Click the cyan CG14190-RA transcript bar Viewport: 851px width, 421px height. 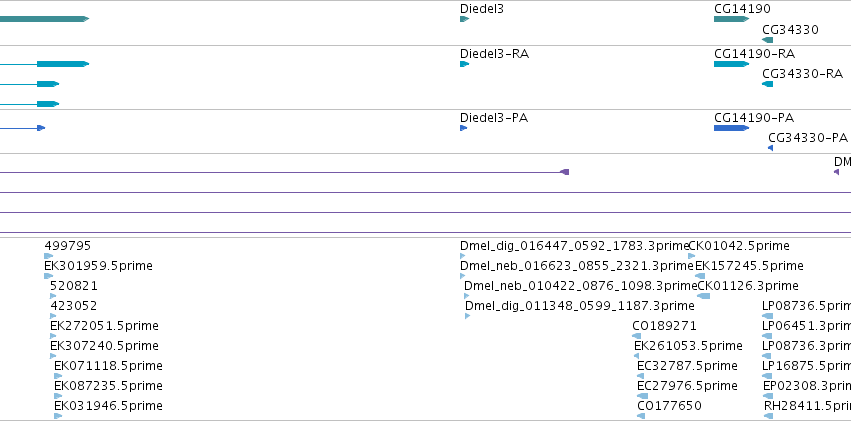click(731, 64)
